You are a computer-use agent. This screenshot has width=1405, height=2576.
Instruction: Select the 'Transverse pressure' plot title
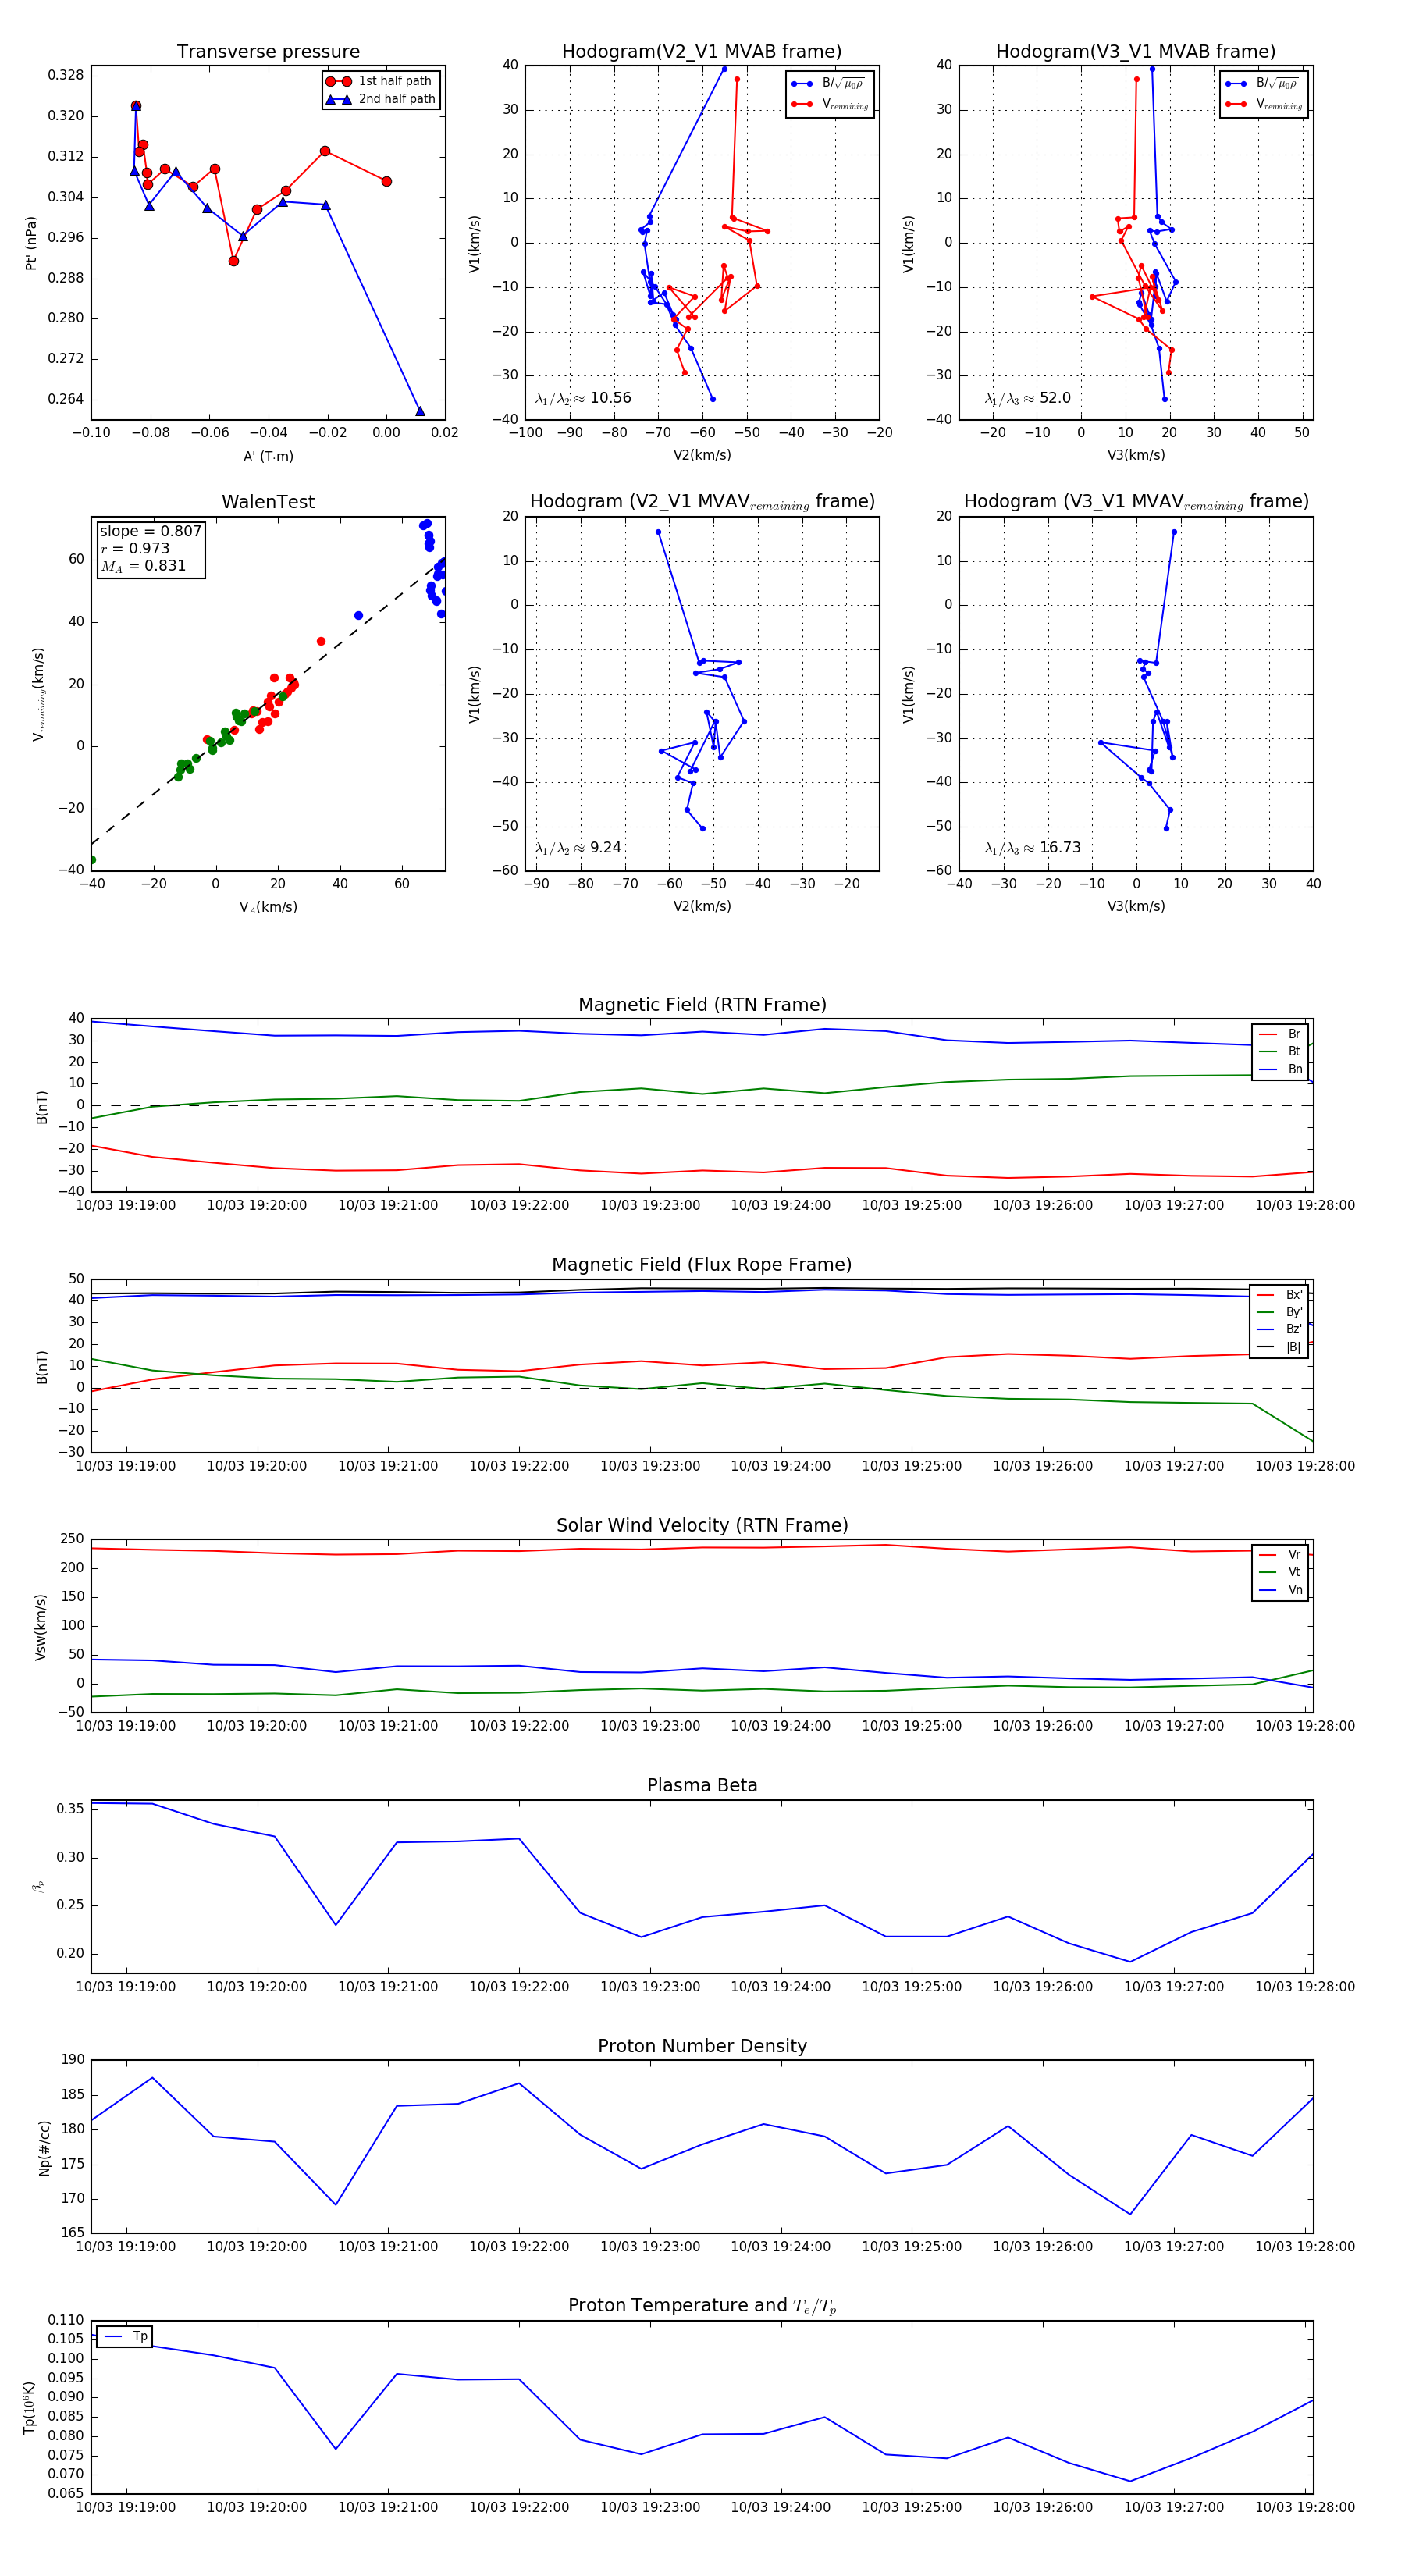(268, 52)
